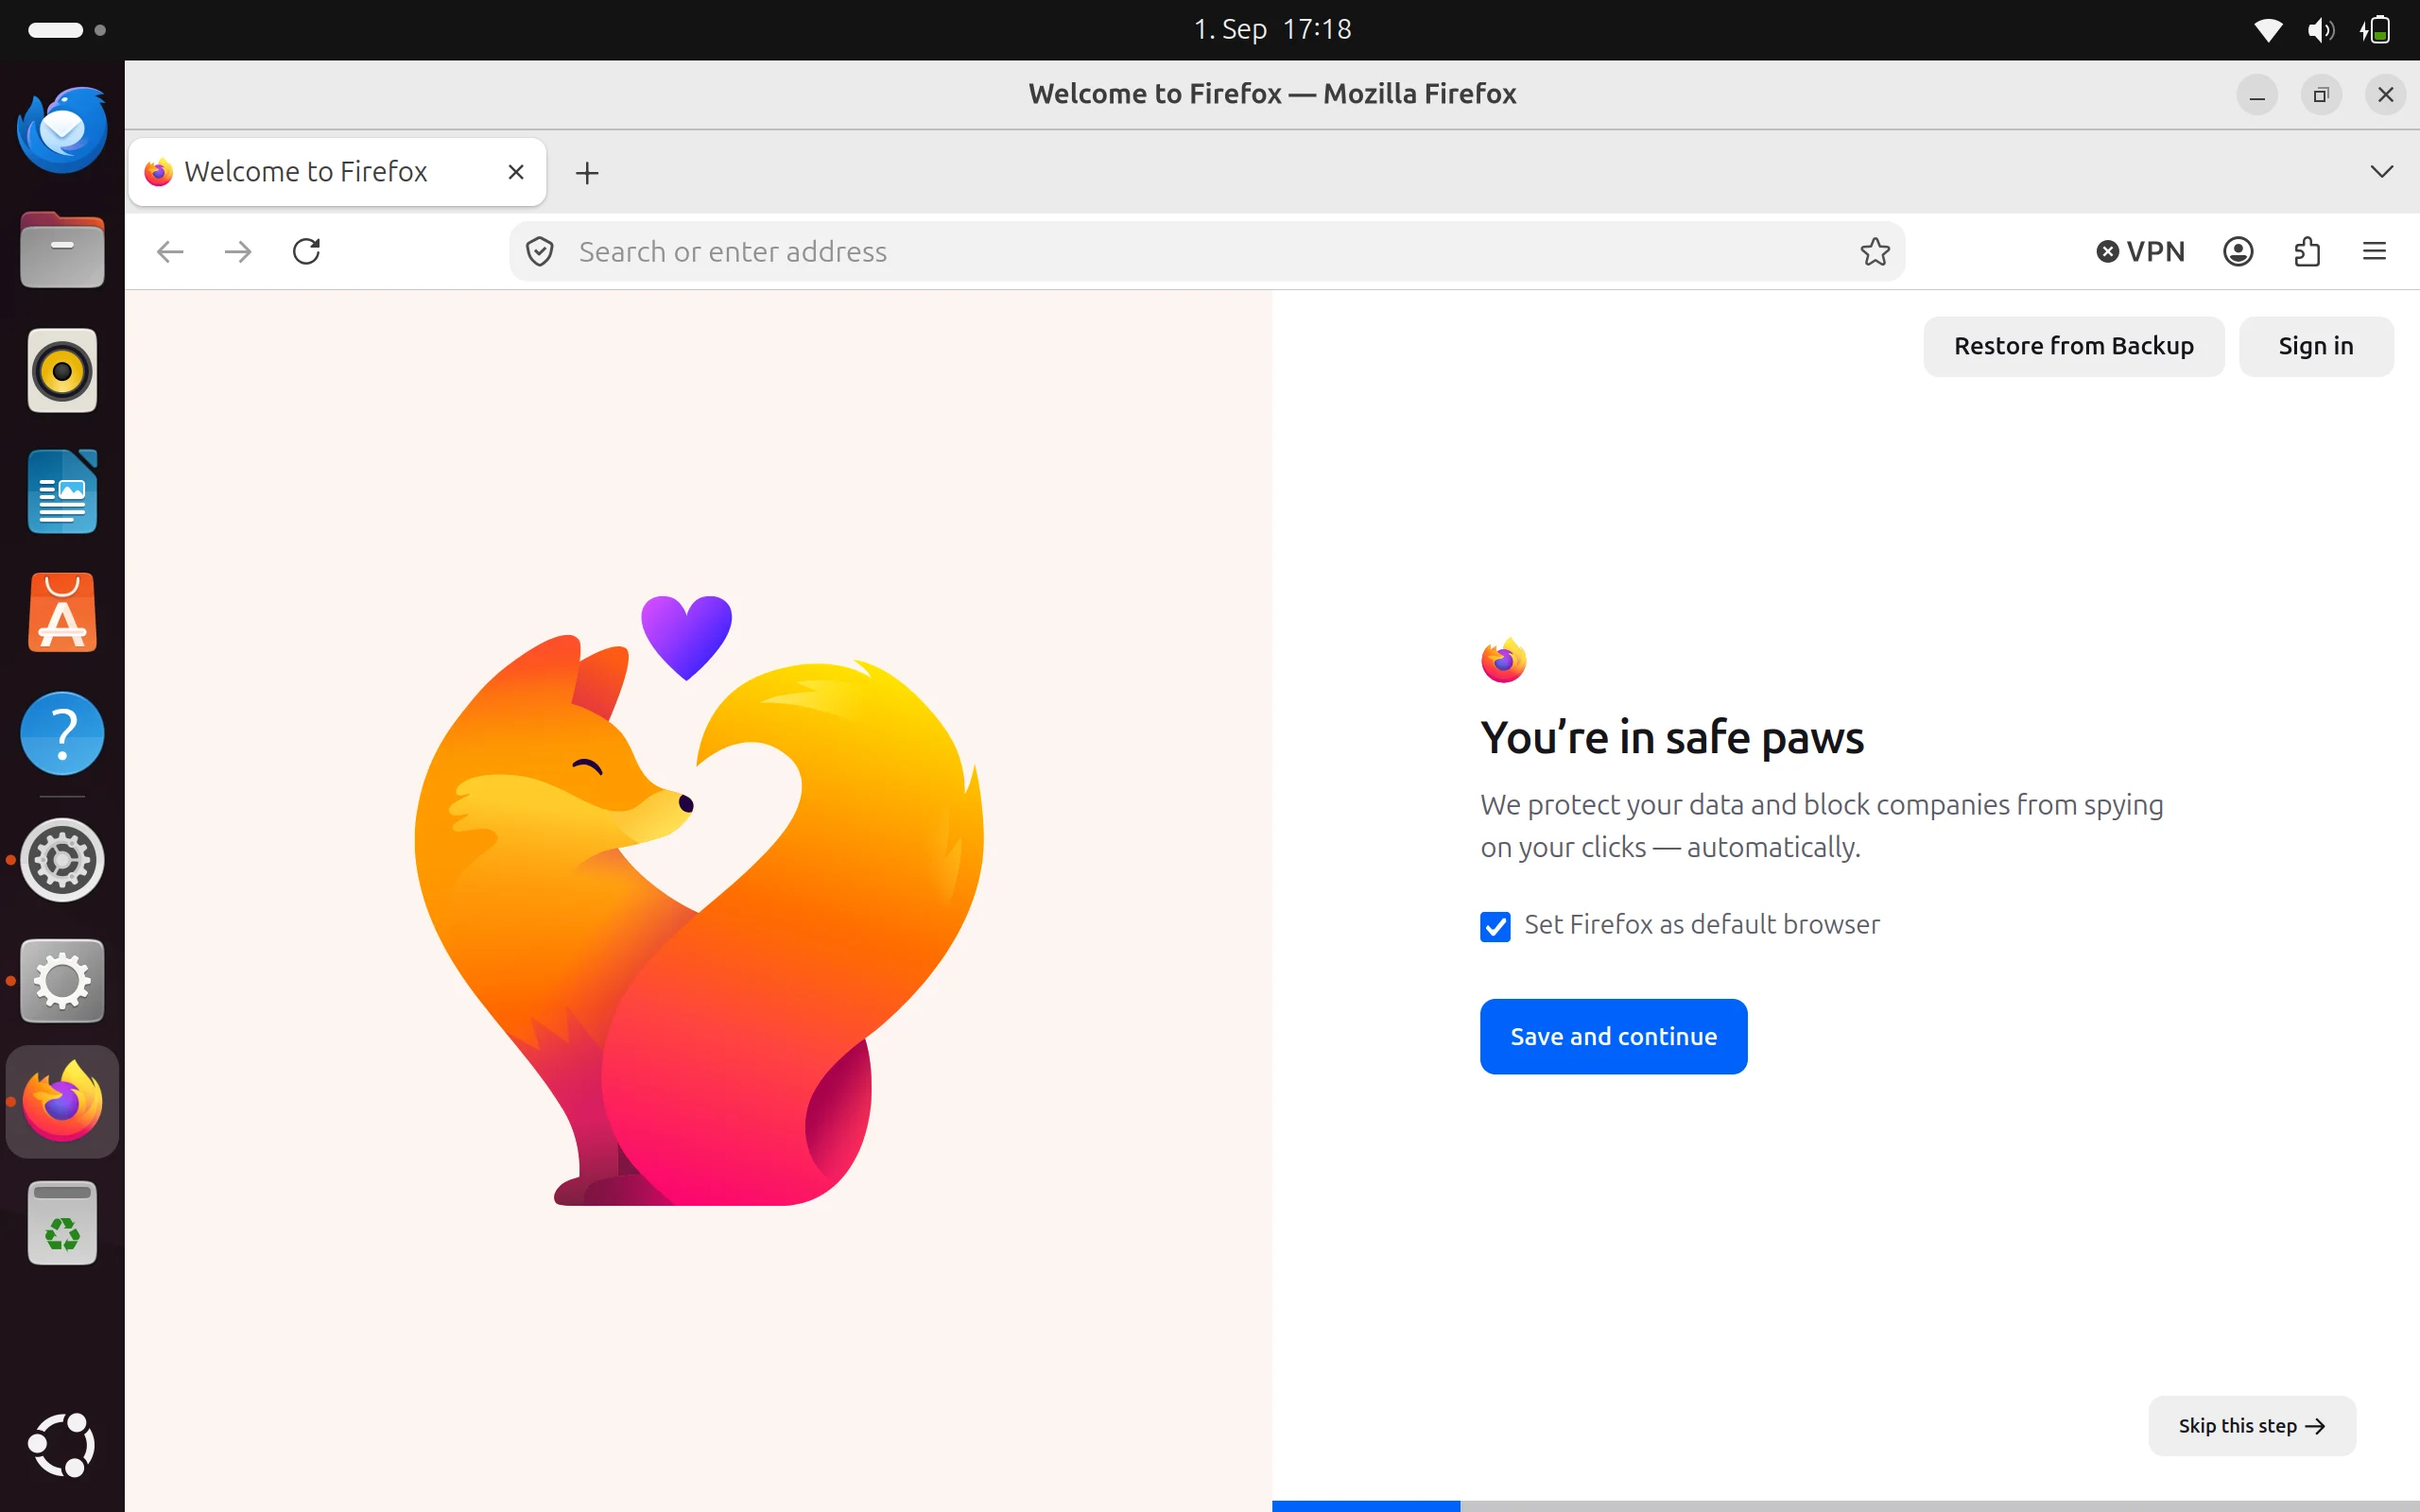Screen dimensions: 2420x1512
Task: Open LibreOffice Writer from the dock
Action: [x=62, y=492]
